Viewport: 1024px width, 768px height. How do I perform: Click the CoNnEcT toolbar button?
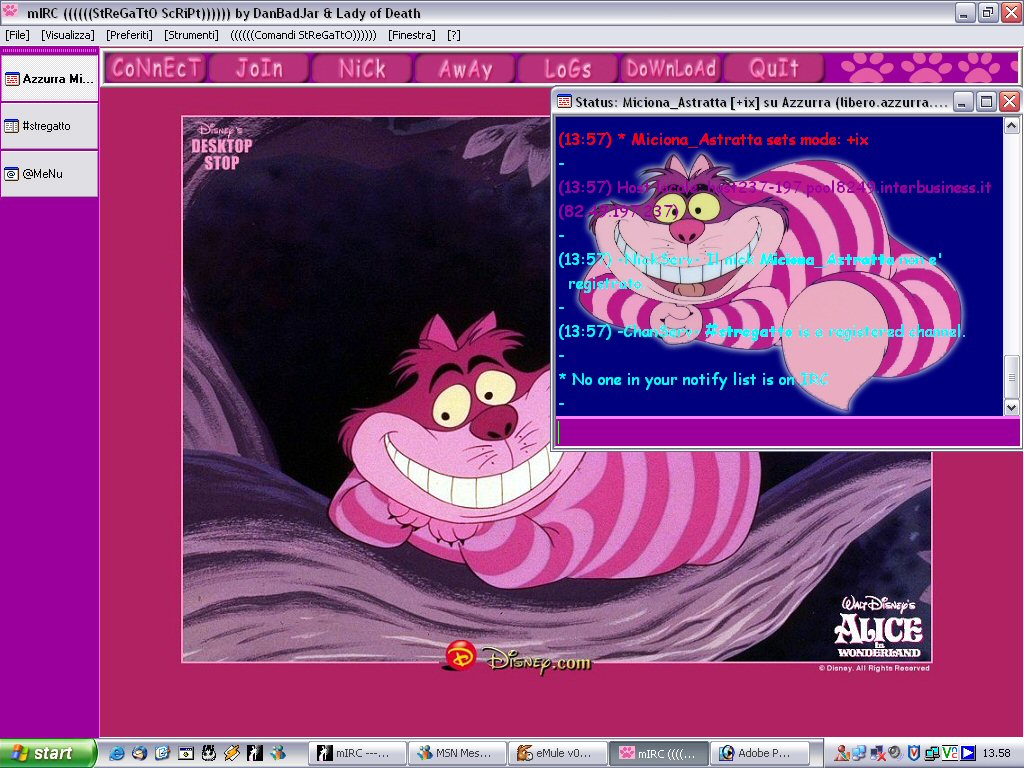coord(155,68)
